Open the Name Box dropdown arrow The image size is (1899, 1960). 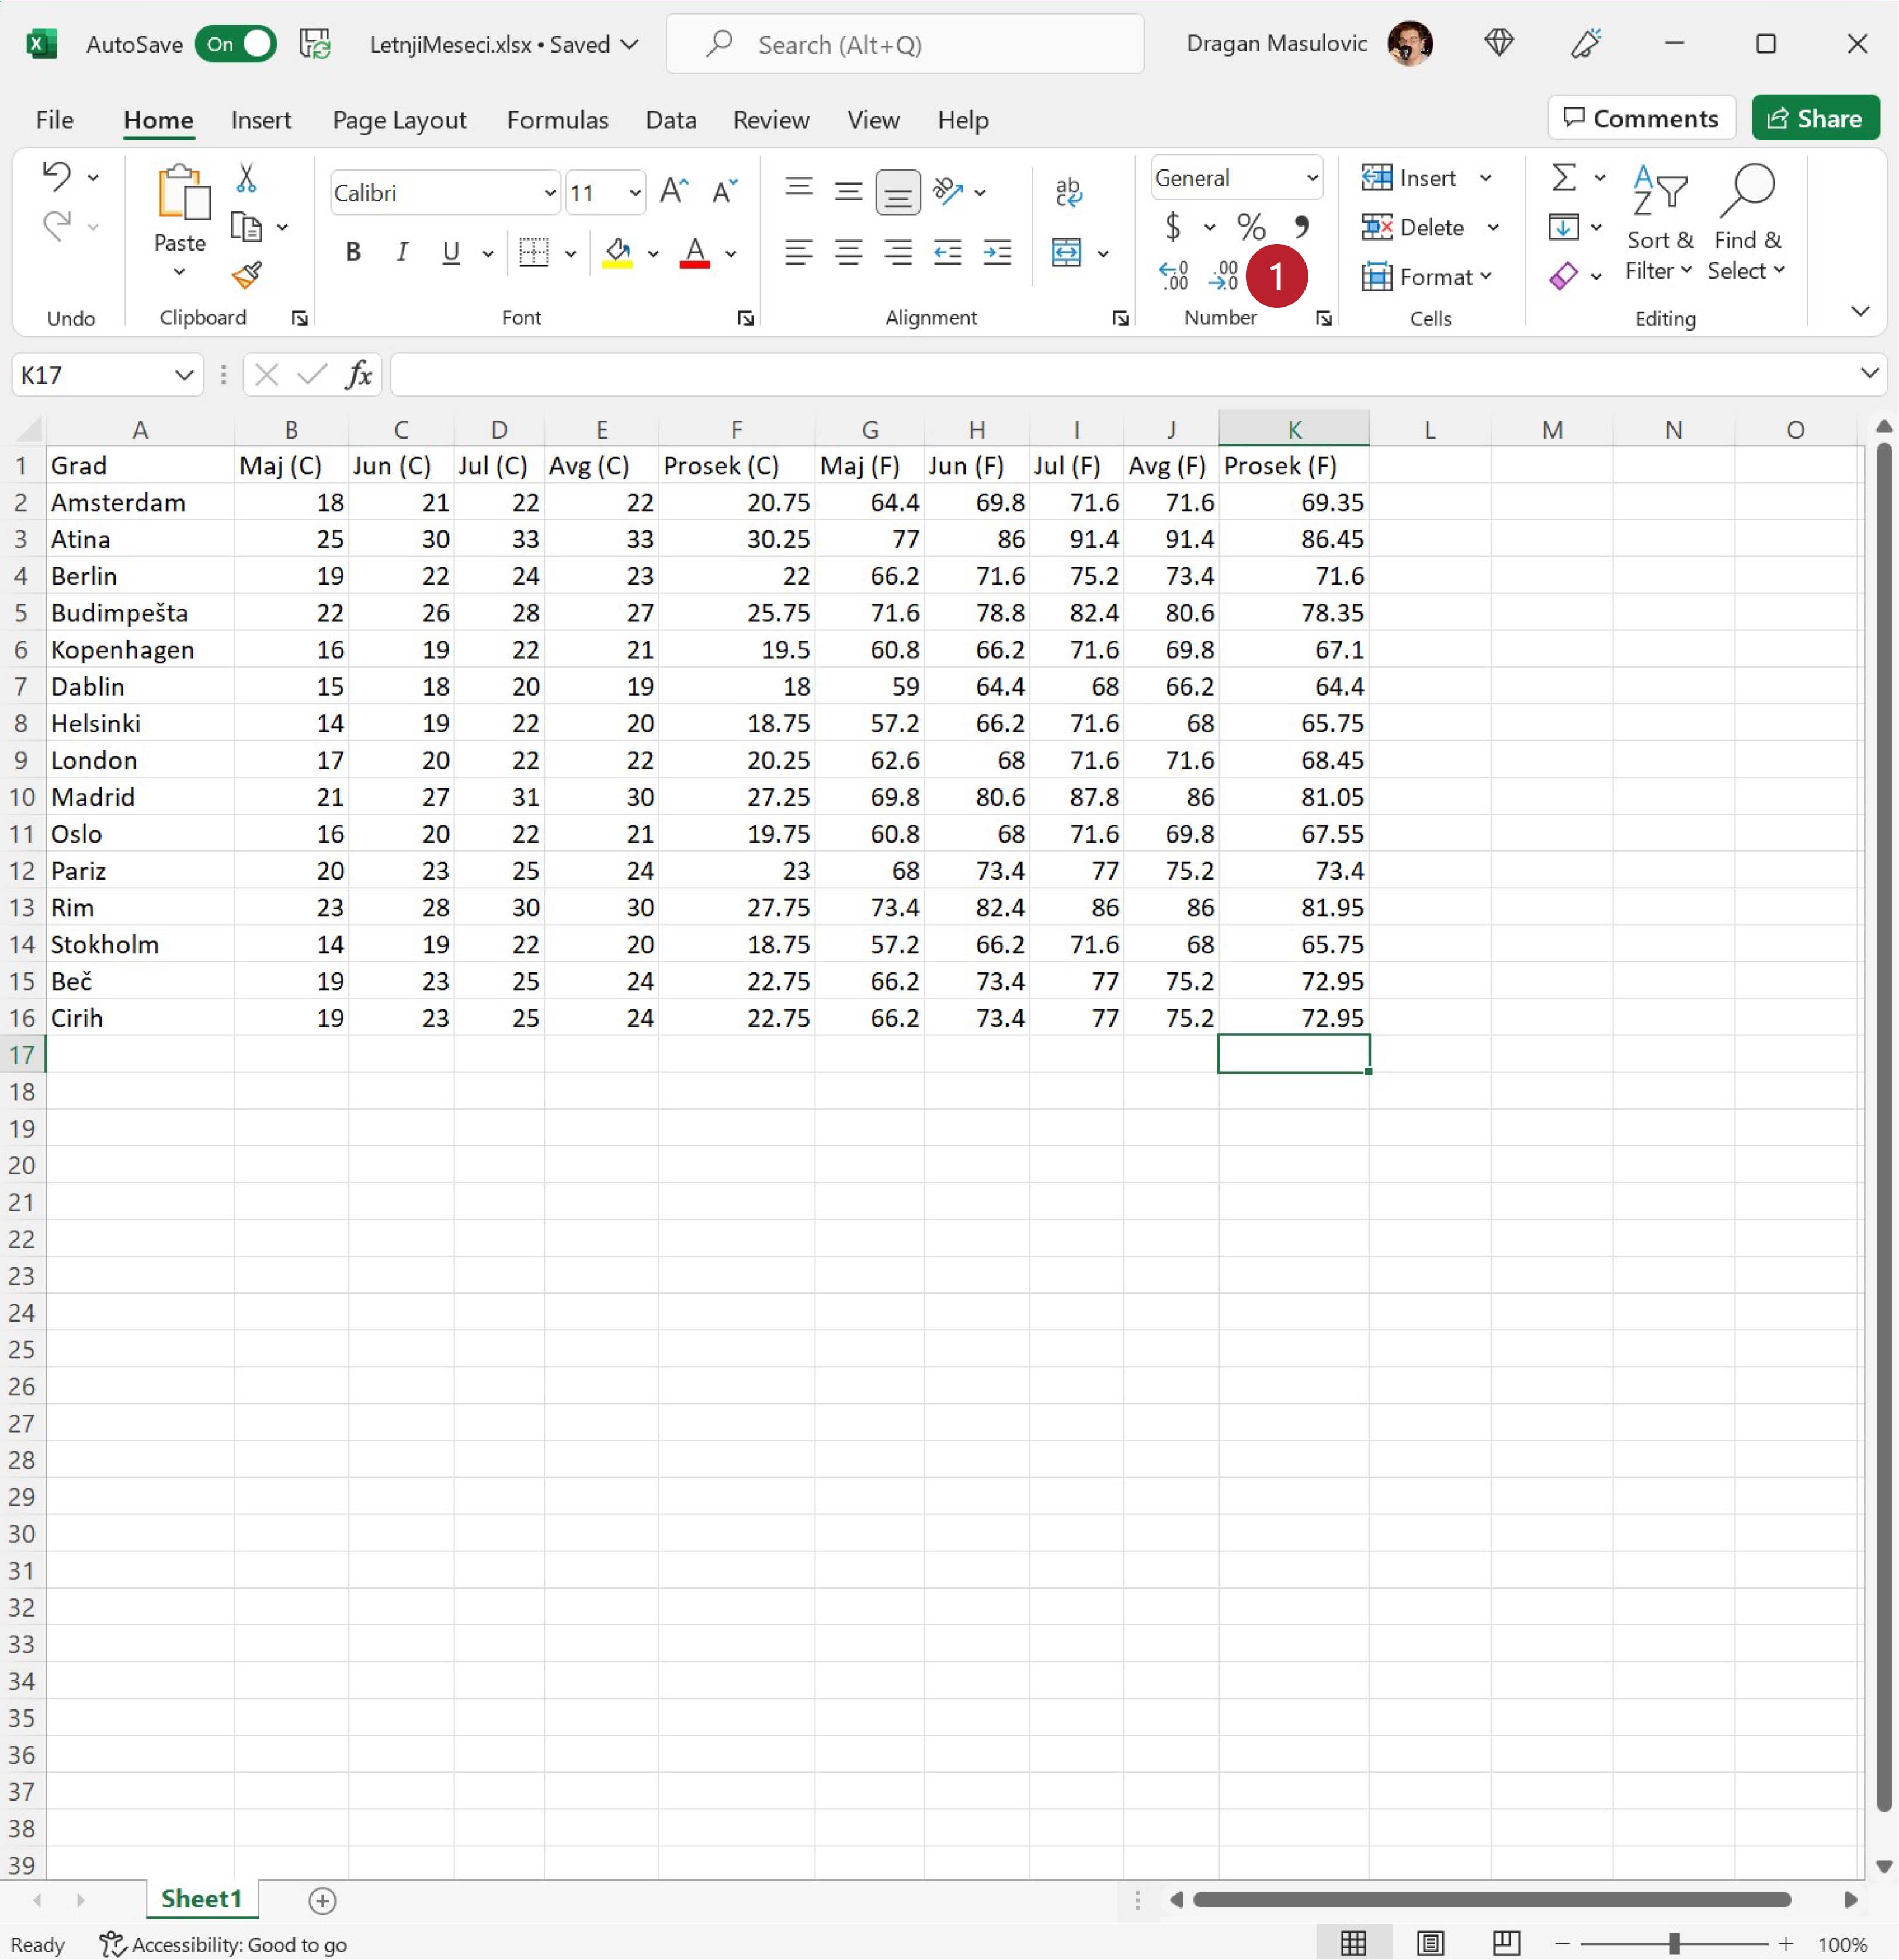pos(184,375)
